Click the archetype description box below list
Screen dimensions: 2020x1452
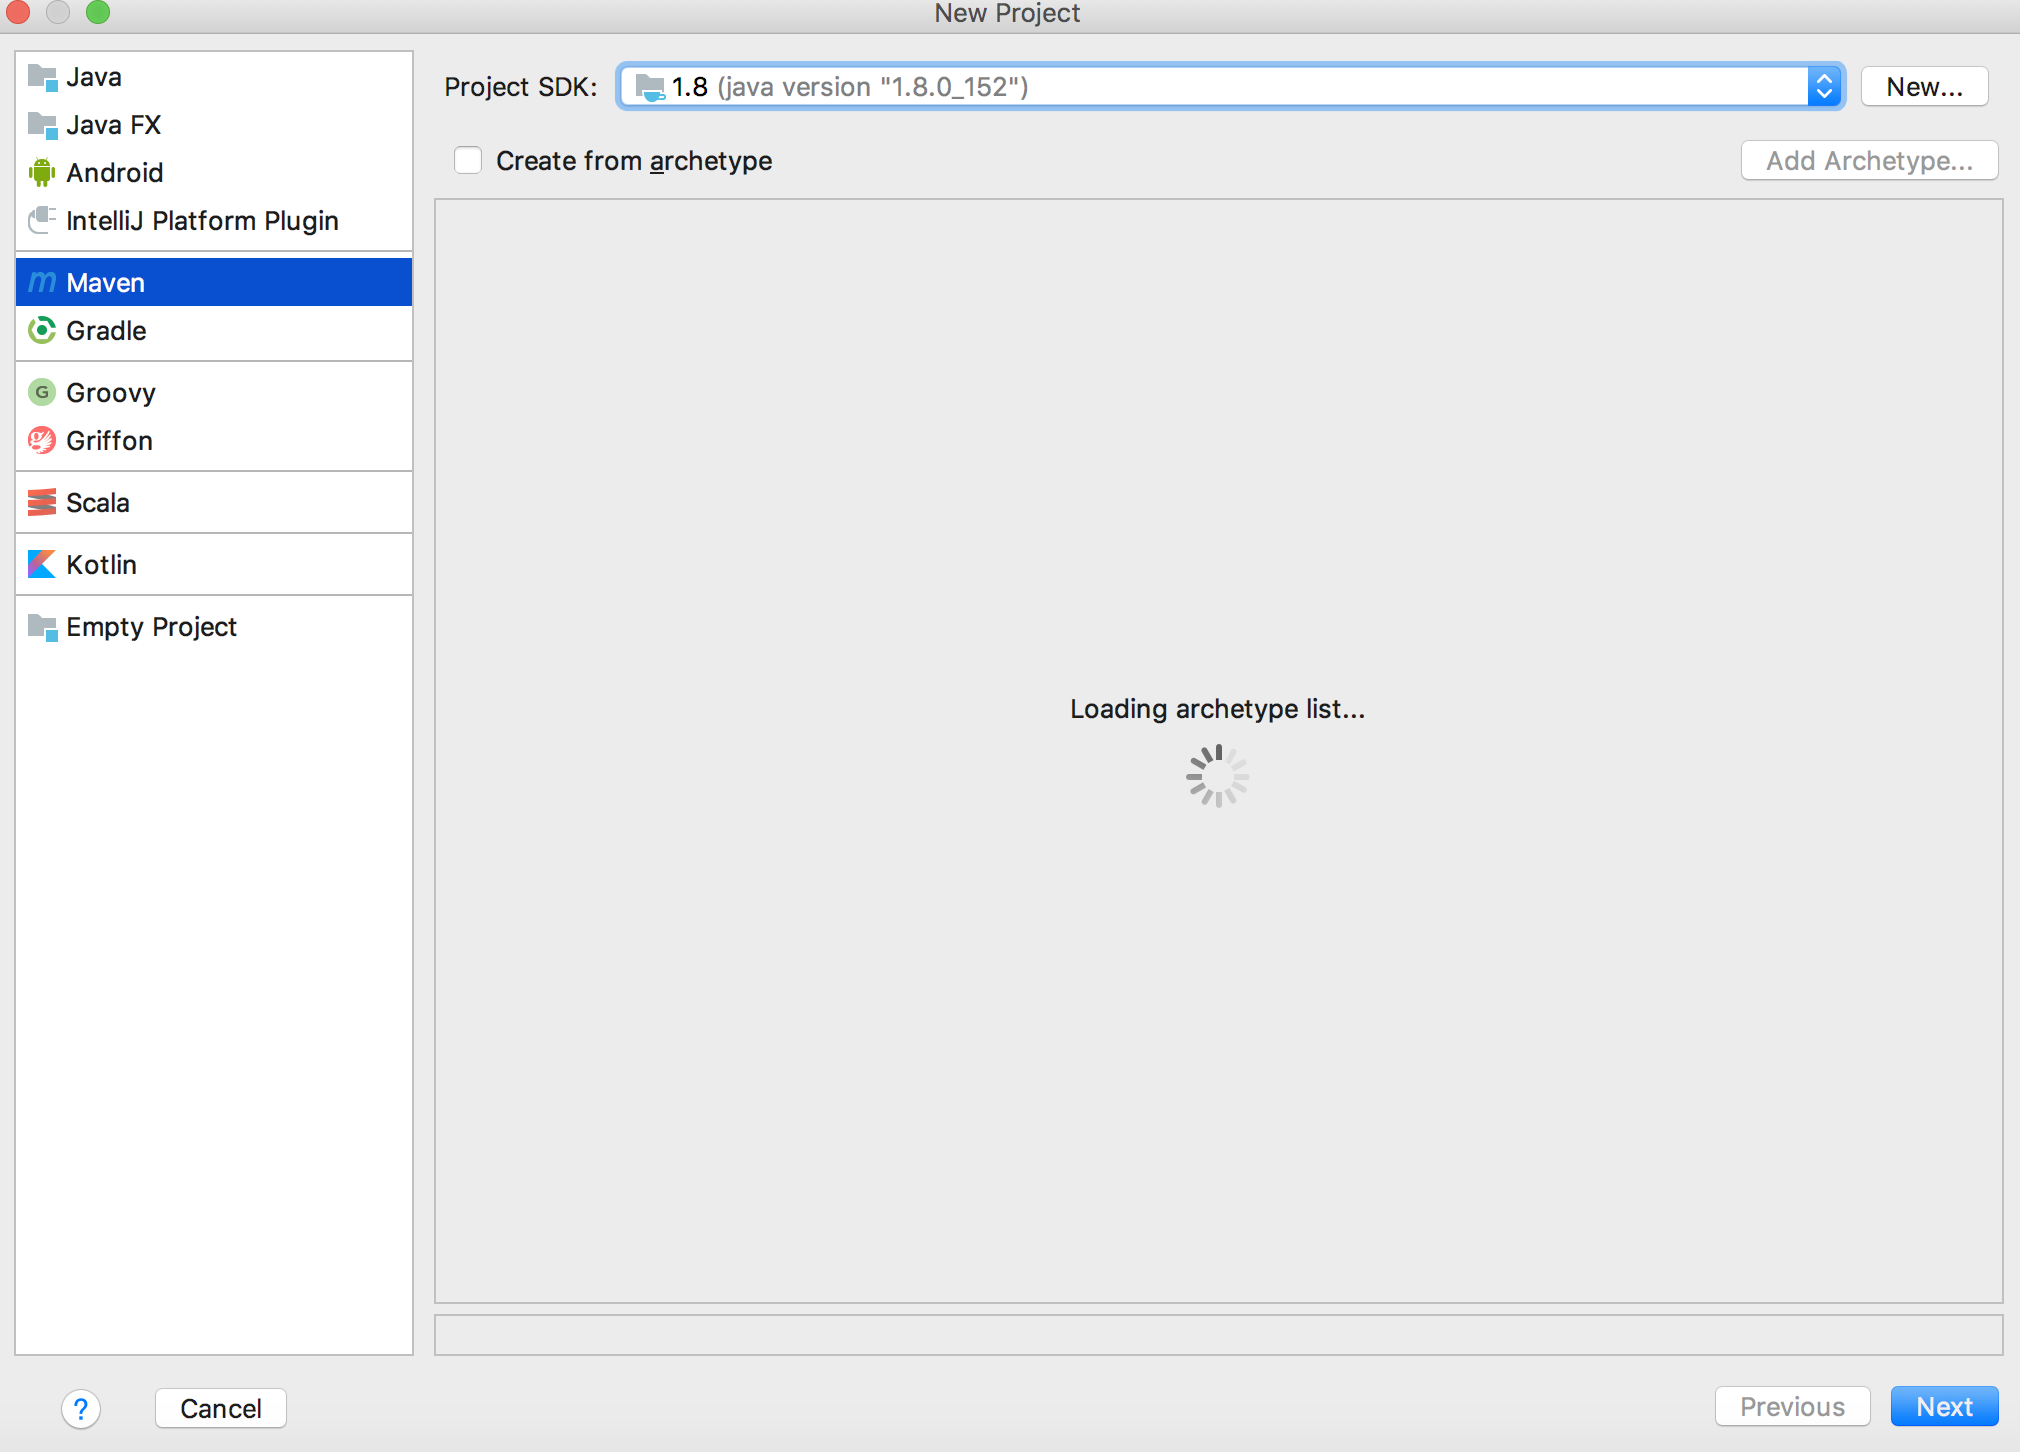pos(1218,1335)
